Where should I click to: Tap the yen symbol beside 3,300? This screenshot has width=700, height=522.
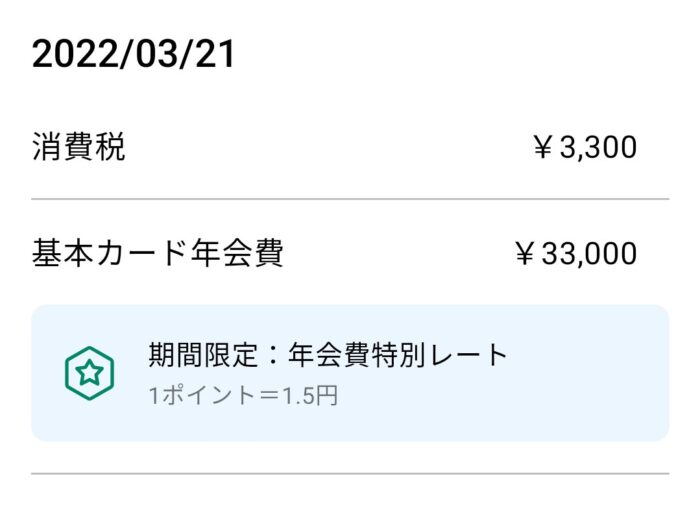pyautogui.click(x=543, y=147)
